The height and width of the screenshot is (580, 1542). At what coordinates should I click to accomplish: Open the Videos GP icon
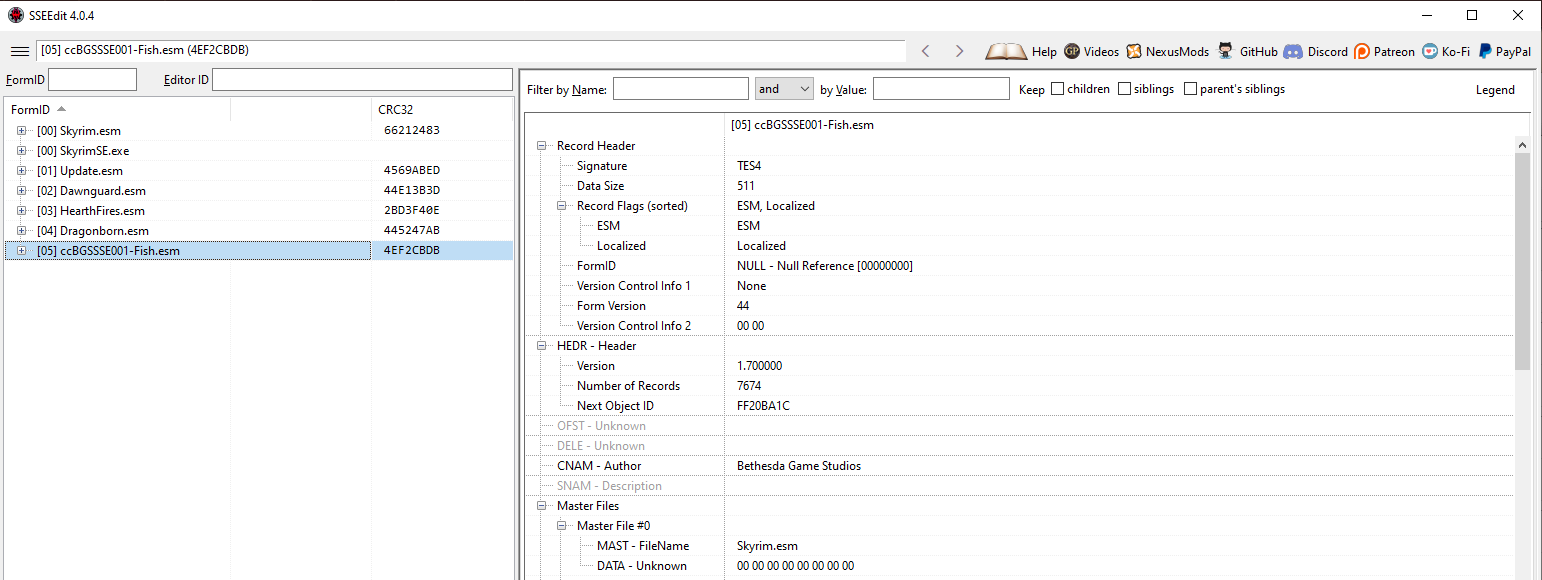click(1072, 51)
